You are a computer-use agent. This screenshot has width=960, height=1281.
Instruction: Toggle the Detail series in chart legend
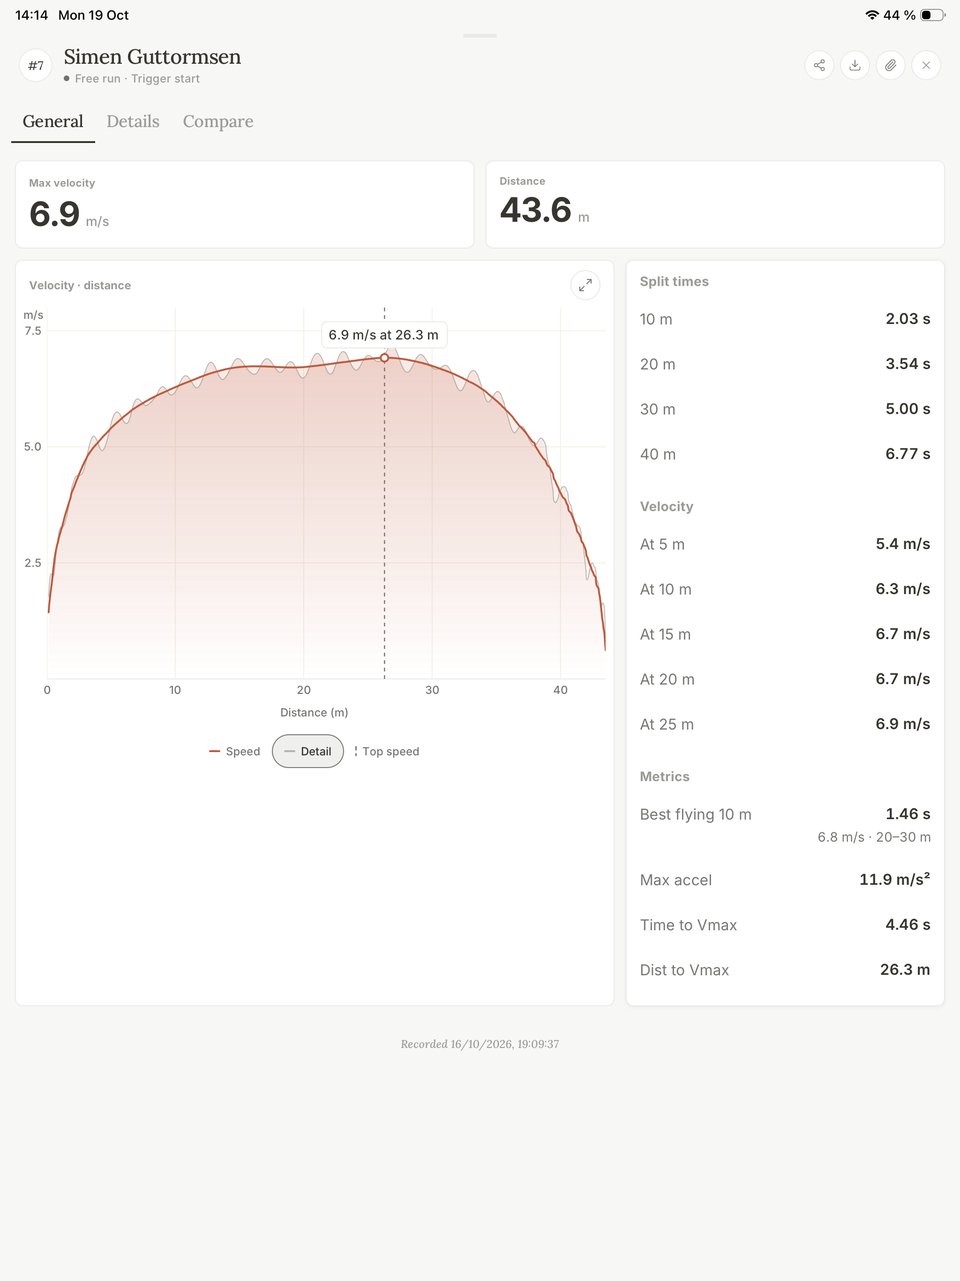(x=308, y=751)
